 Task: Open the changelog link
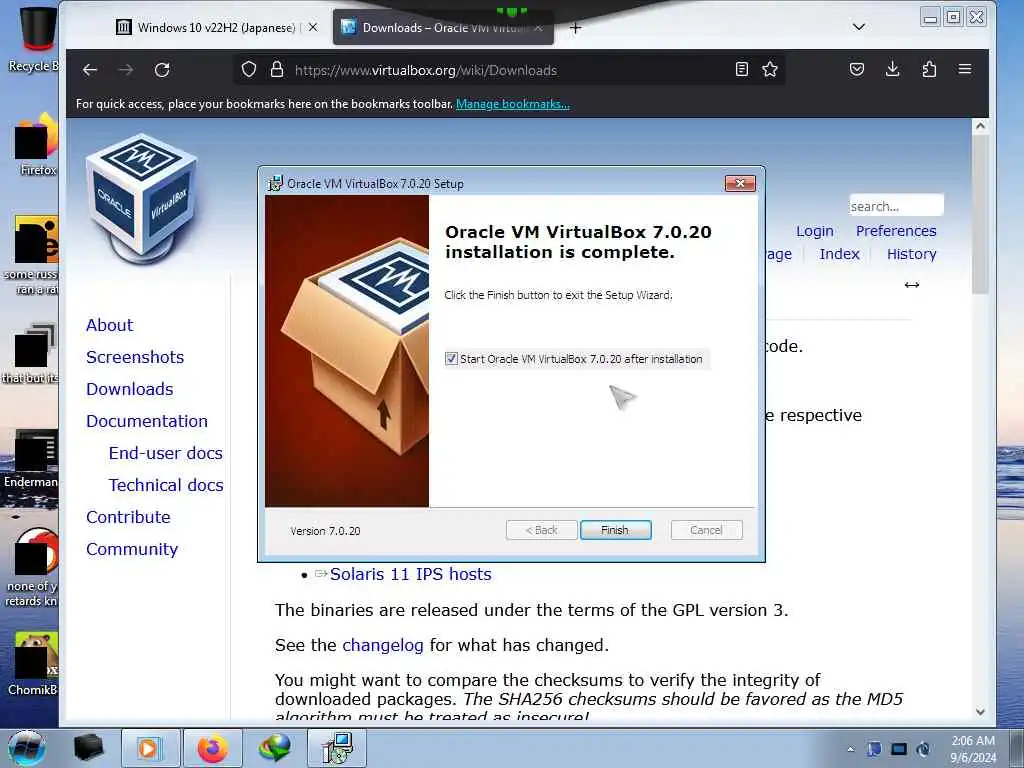coord(383,645)
